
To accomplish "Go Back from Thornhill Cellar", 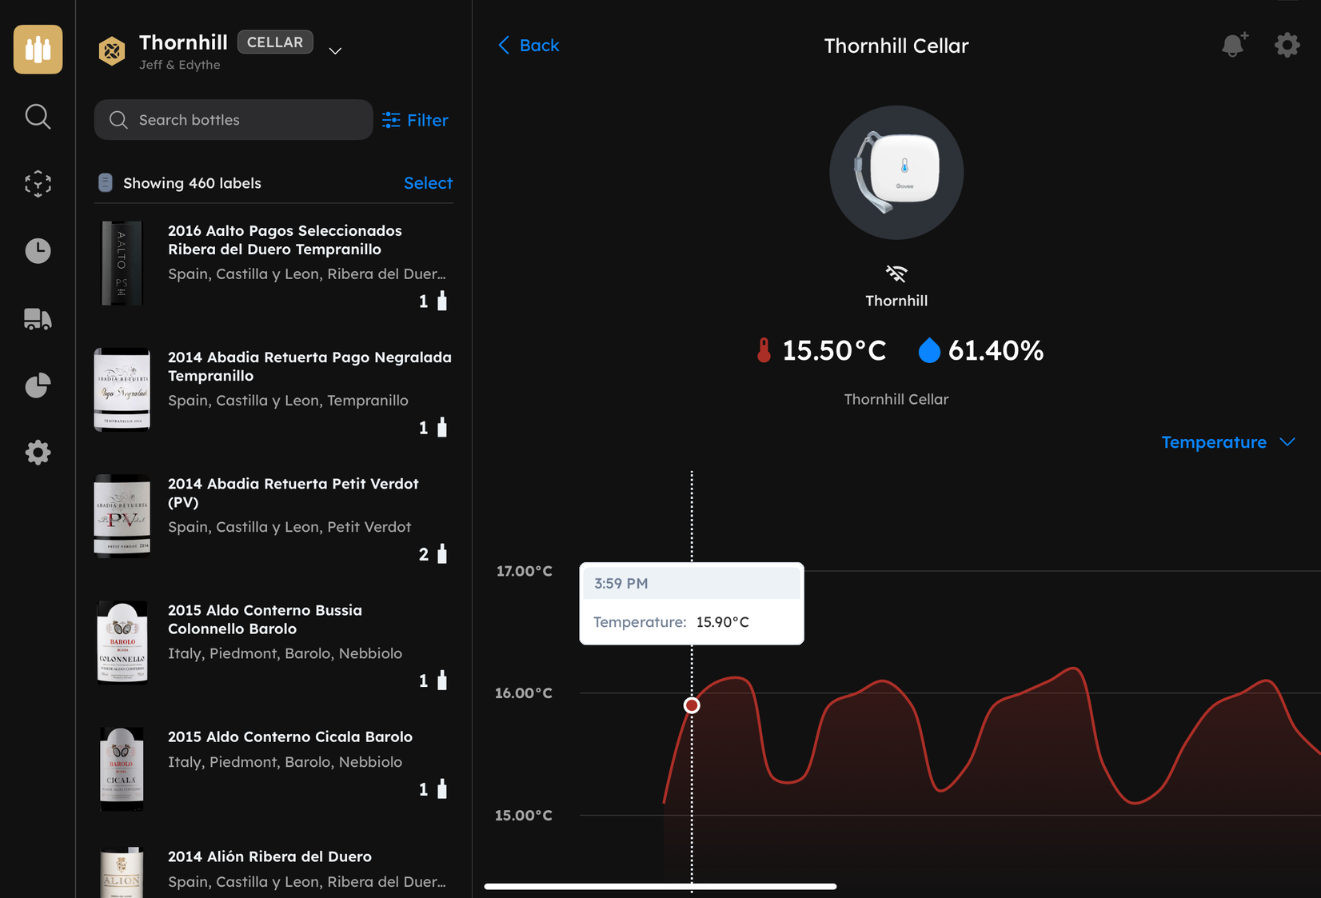I will tap(528, 45).
